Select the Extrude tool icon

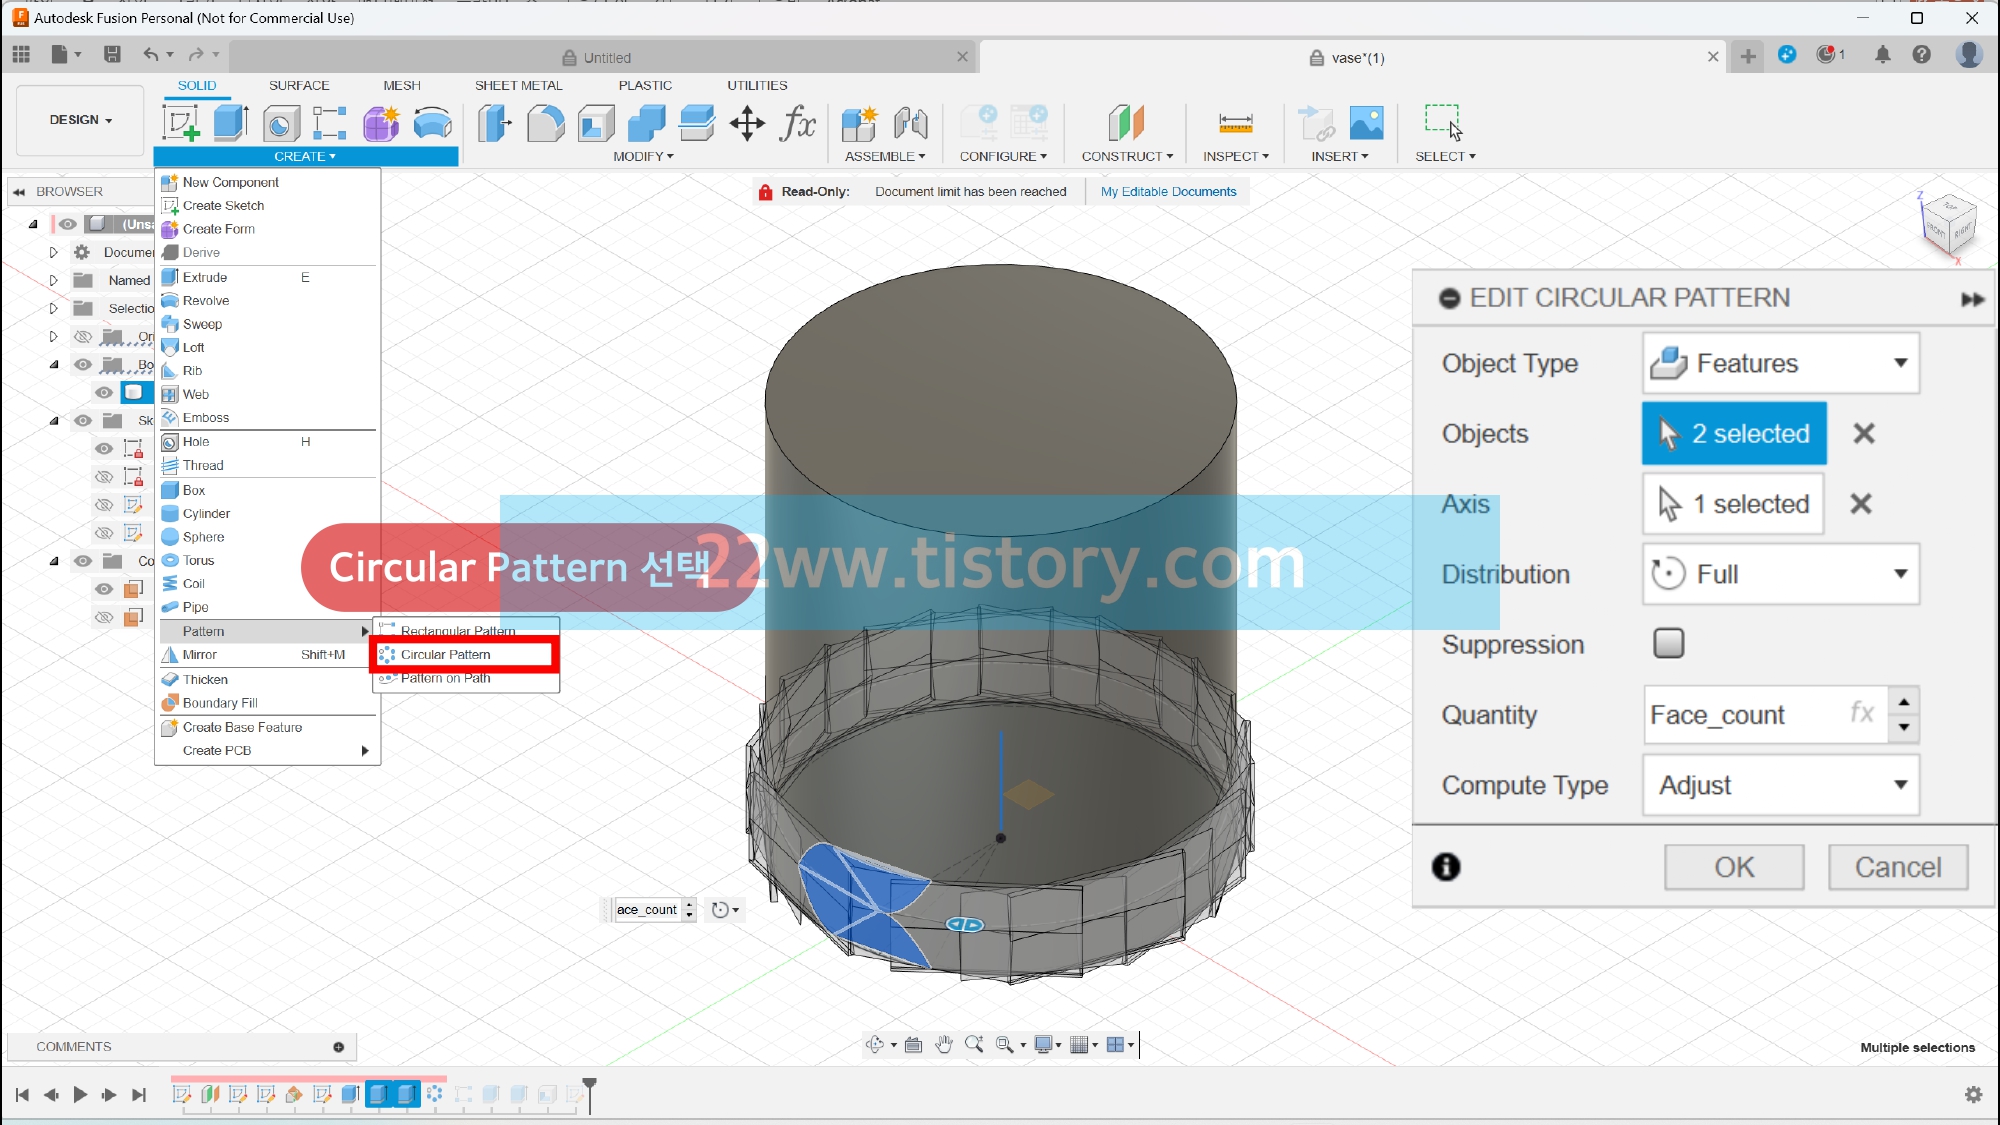231,123
